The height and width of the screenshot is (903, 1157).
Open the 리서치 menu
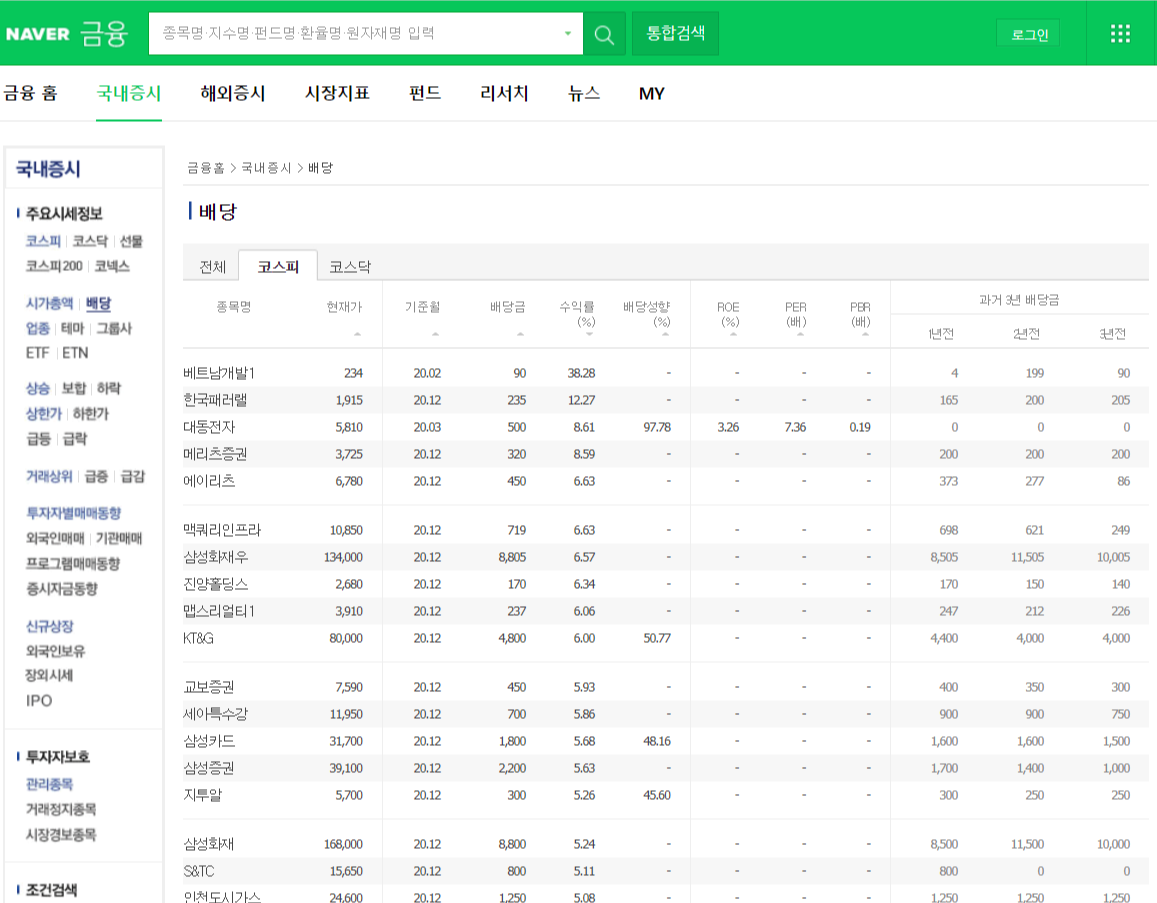click(x=504, y=93)
